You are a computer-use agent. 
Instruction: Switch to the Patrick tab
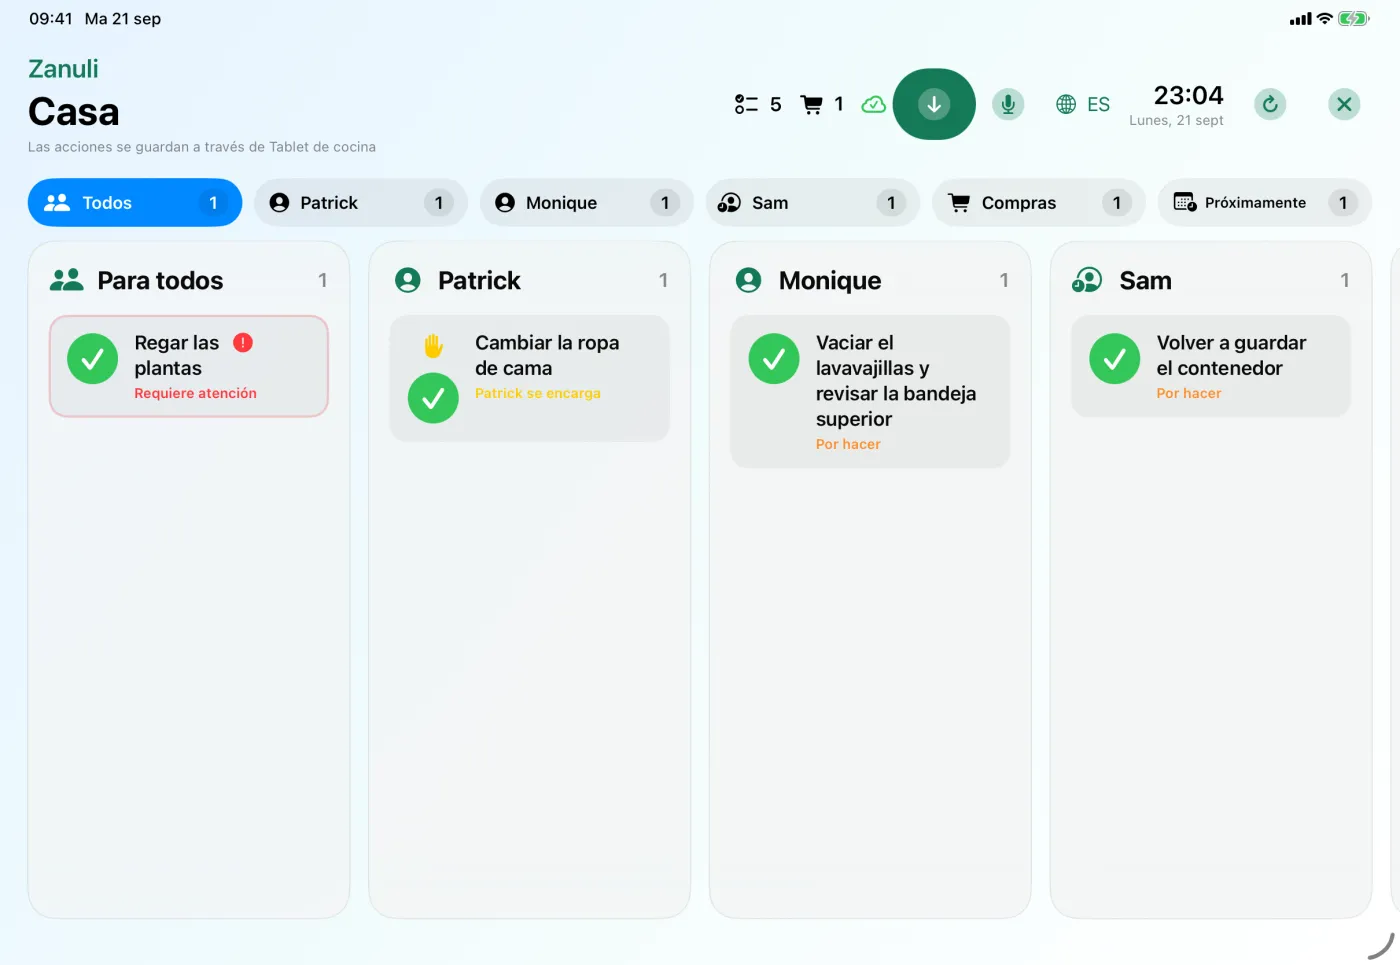point(361,203)
